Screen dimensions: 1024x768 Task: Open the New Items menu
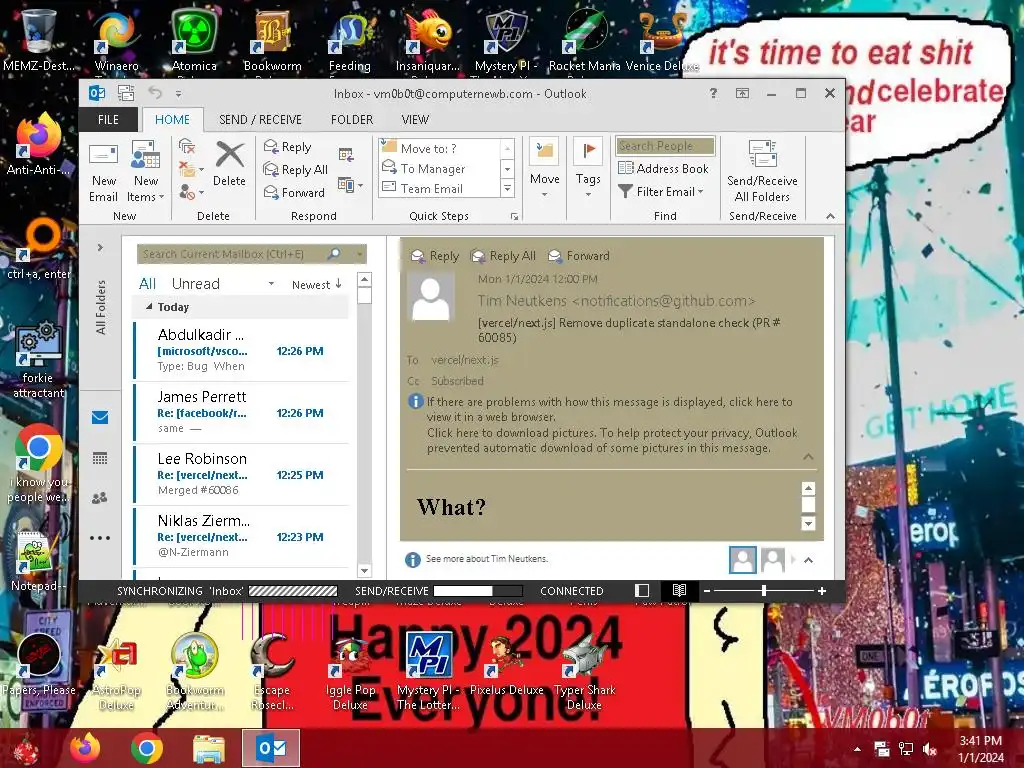point(146,172)
